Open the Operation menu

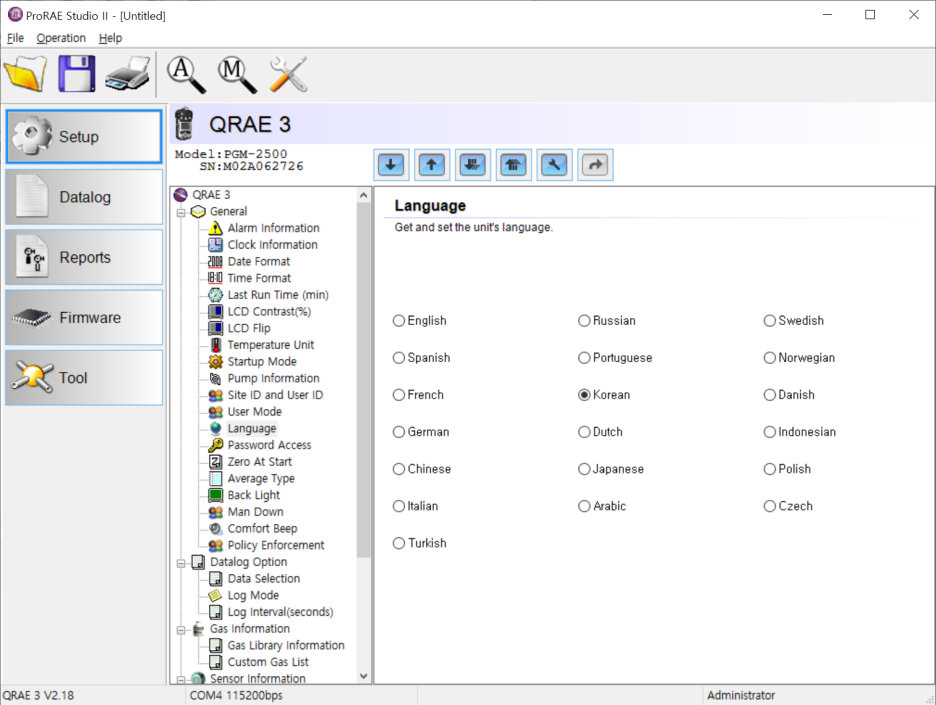(61, 38)
